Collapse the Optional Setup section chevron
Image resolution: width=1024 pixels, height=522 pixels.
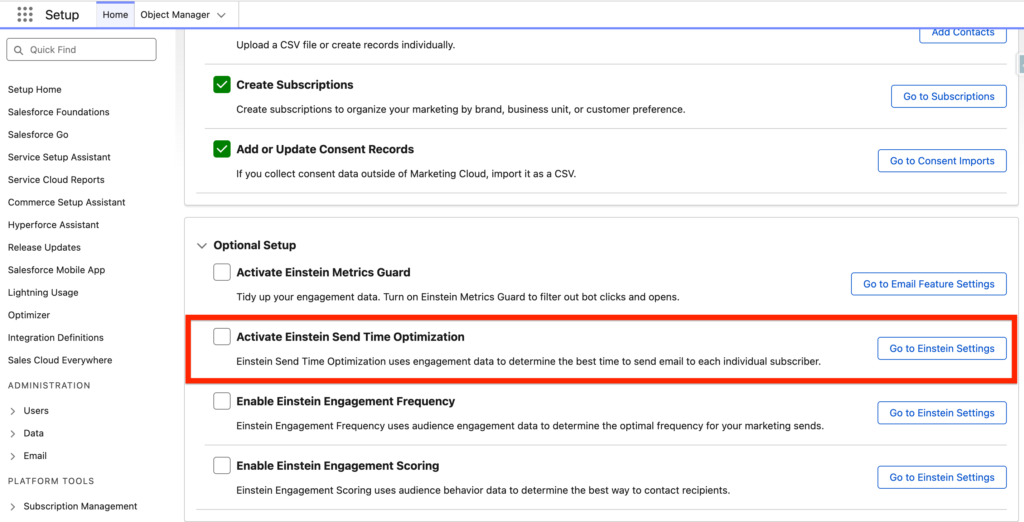(202, 245)
